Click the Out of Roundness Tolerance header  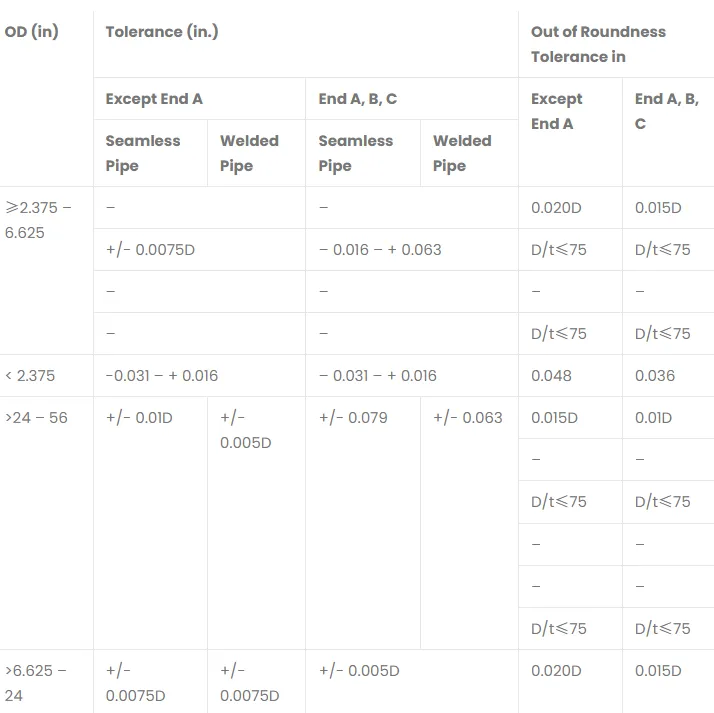click(598, 44)
